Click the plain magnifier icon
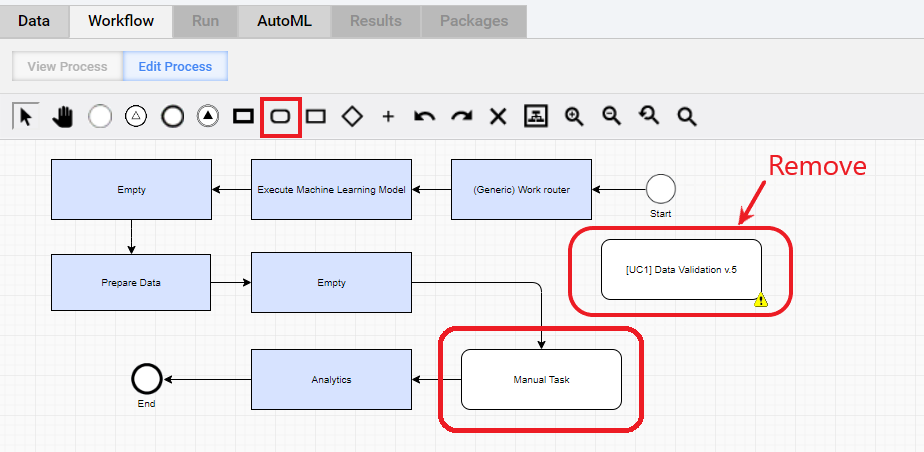 click(x=687, y=117)
